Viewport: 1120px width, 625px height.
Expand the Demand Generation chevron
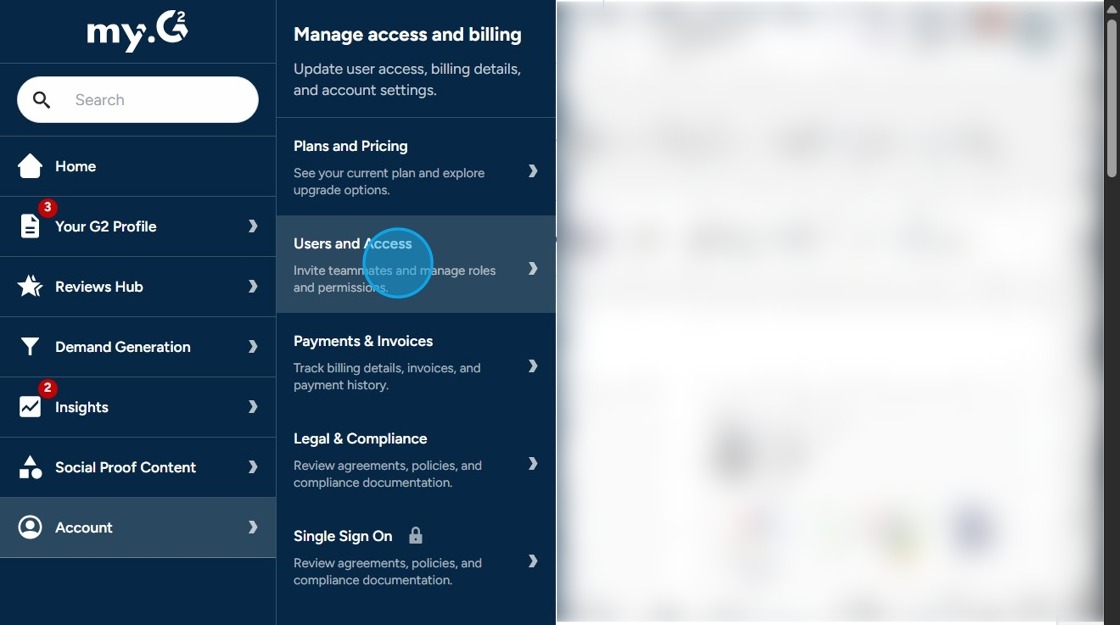pos(253,346)
